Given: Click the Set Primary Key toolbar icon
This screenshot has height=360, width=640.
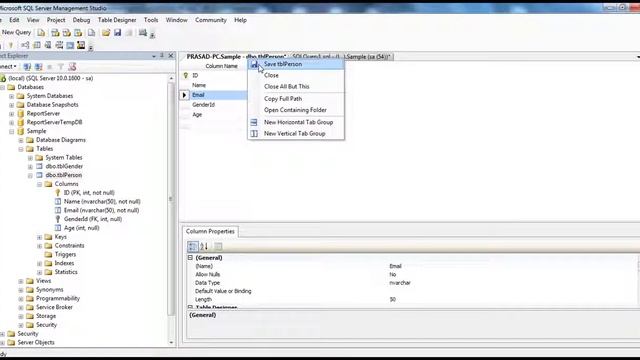Looking at the screenshot, I should (x=11, y=45).
